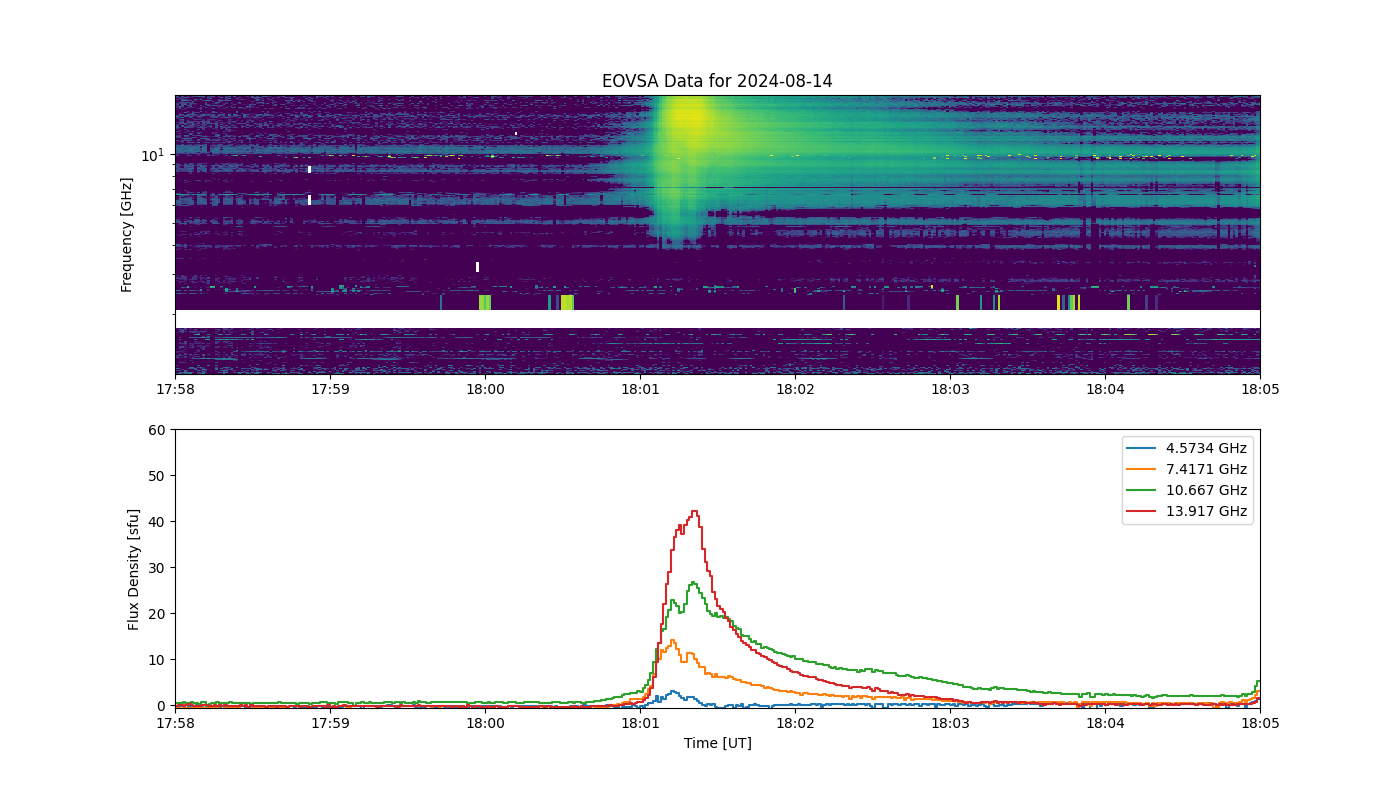This screenshot has width=1400, height=795.
Task: Click the 10¹ frequency tick label
Action: [152, 155]
